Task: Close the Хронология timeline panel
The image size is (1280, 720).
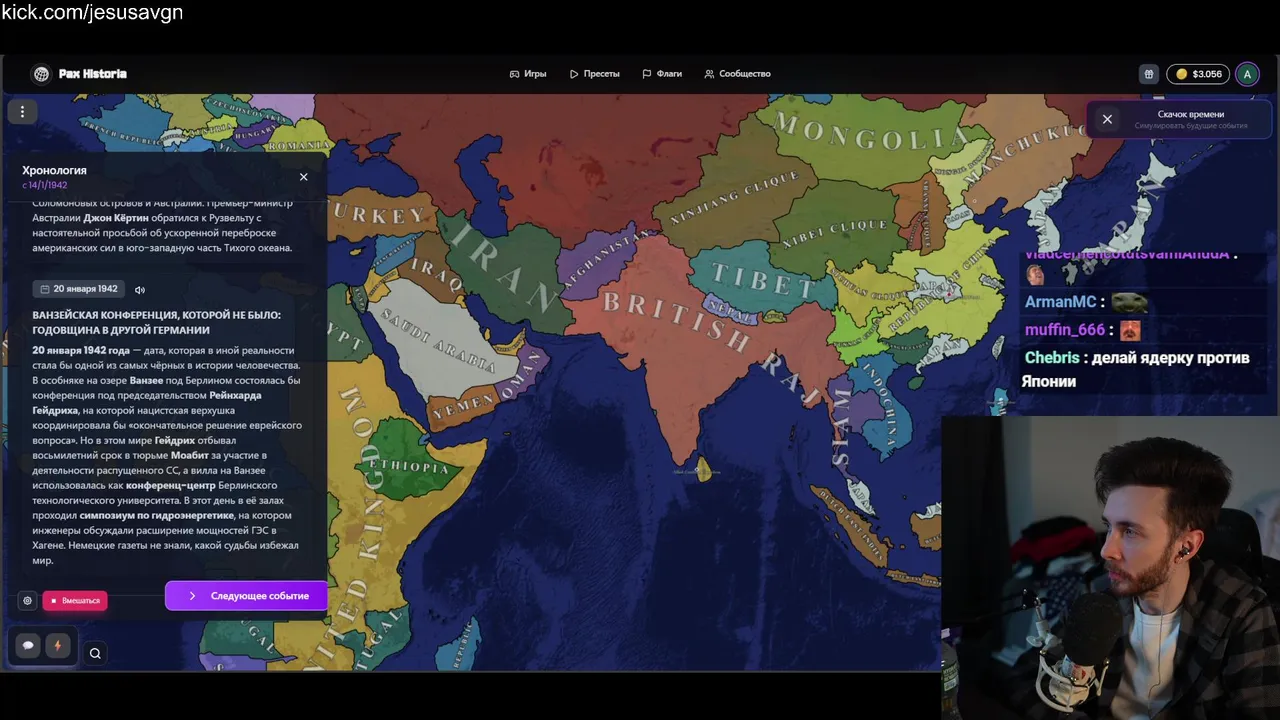Action: click(x=304, y=177)
